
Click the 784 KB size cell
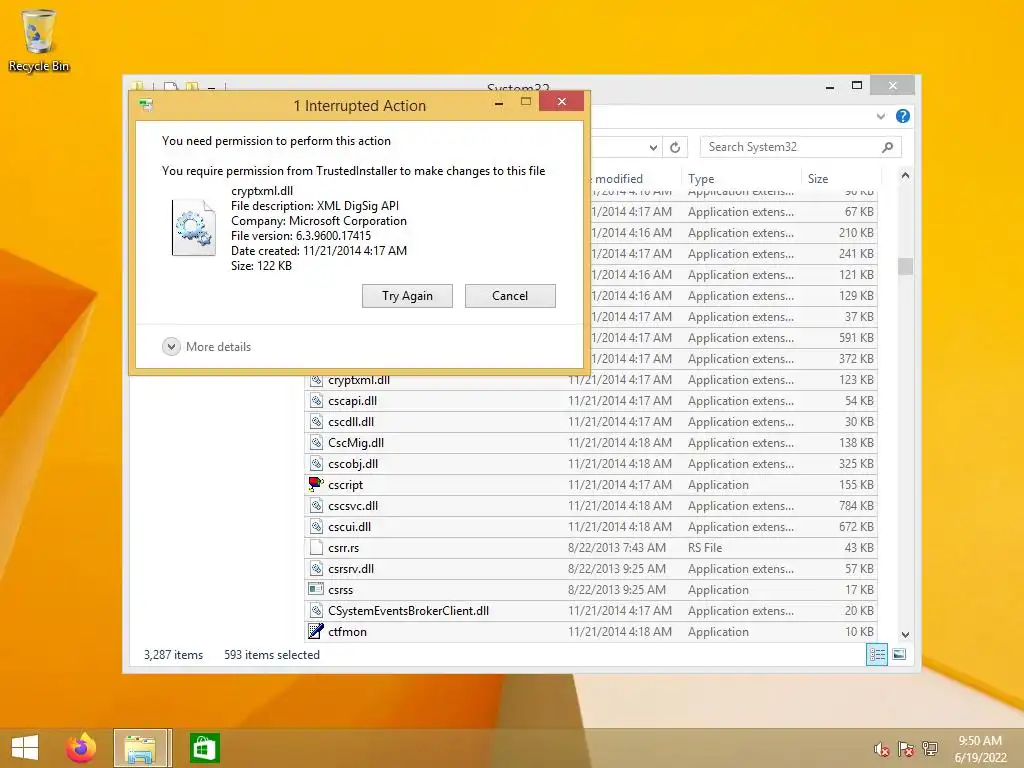pos(856,506)
